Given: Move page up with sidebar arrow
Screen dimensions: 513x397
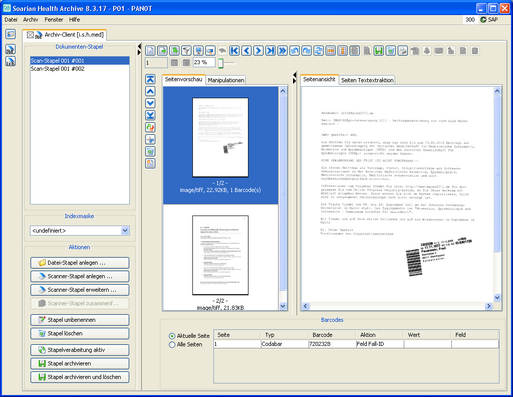Looking at the screenshot, I should (150, 91).
